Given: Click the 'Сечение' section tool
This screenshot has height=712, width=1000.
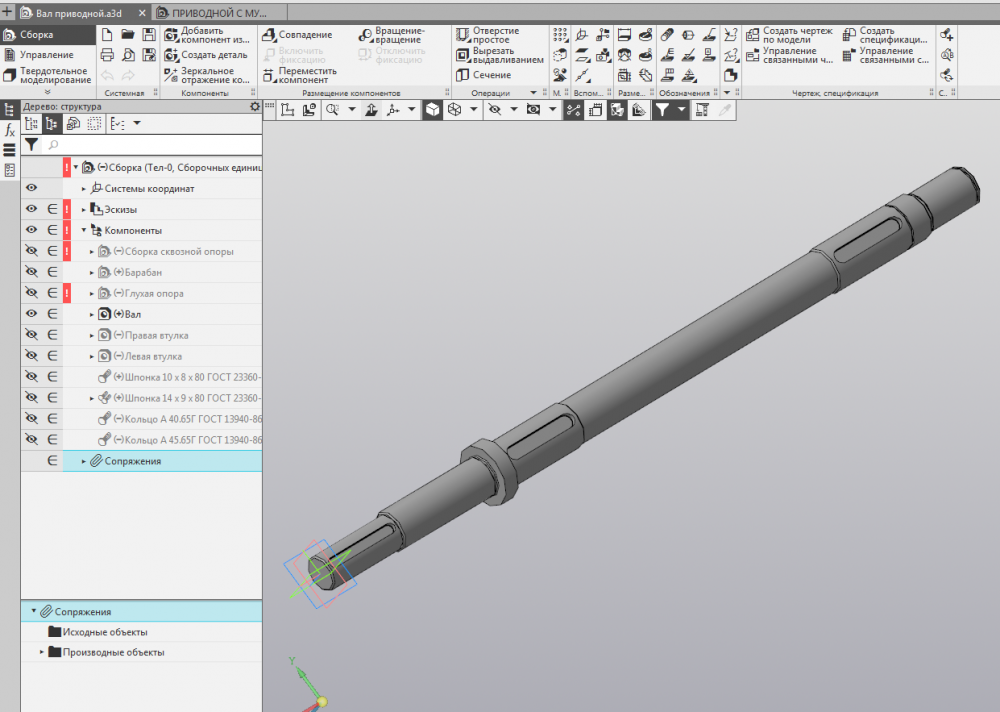Looking at the screenshot, I should [x=462, y=75].
